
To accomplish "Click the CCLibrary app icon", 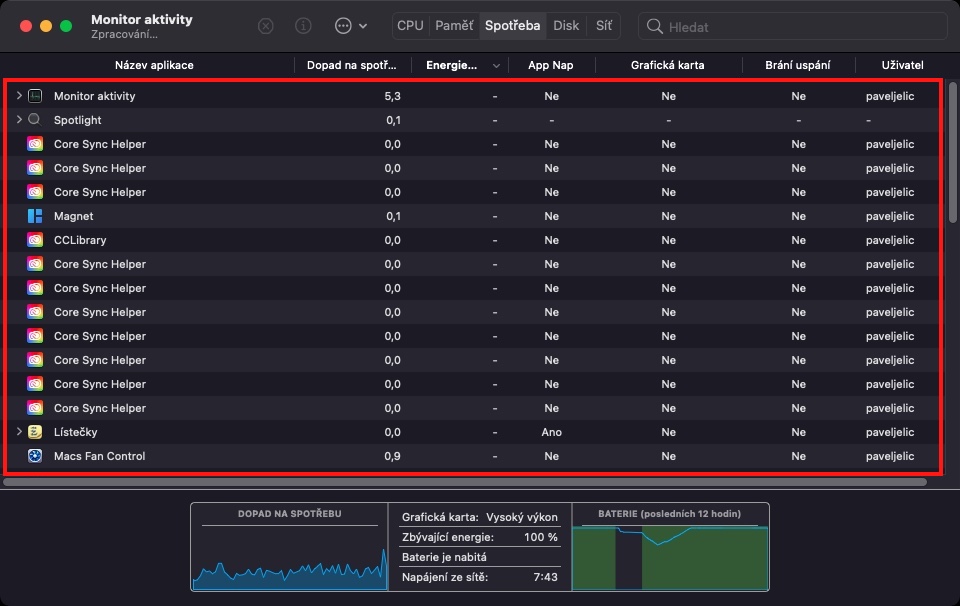I will pos(35,240).
